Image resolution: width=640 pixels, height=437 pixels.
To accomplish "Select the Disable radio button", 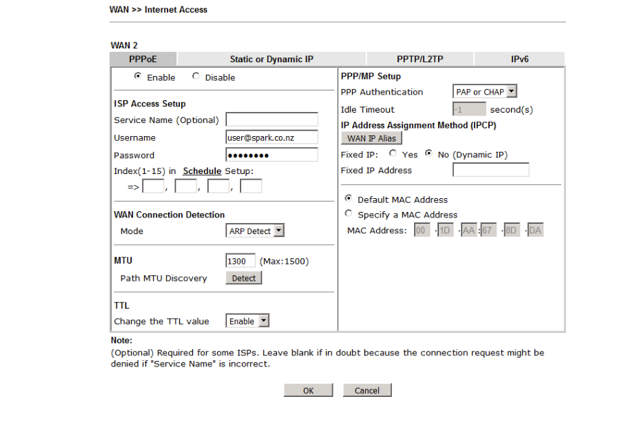I will pyautogui.click(x=195, y=77).
